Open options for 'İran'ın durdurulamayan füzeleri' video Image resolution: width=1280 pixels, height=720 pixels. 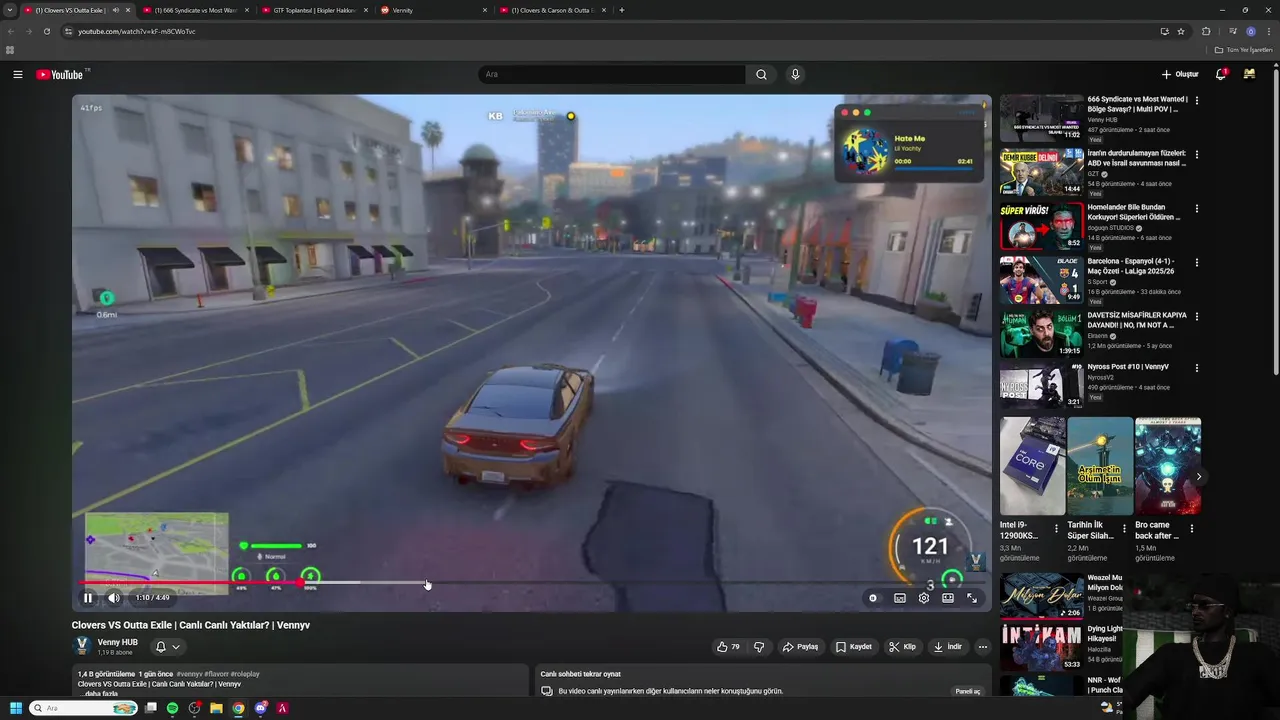pos(1196,155)
